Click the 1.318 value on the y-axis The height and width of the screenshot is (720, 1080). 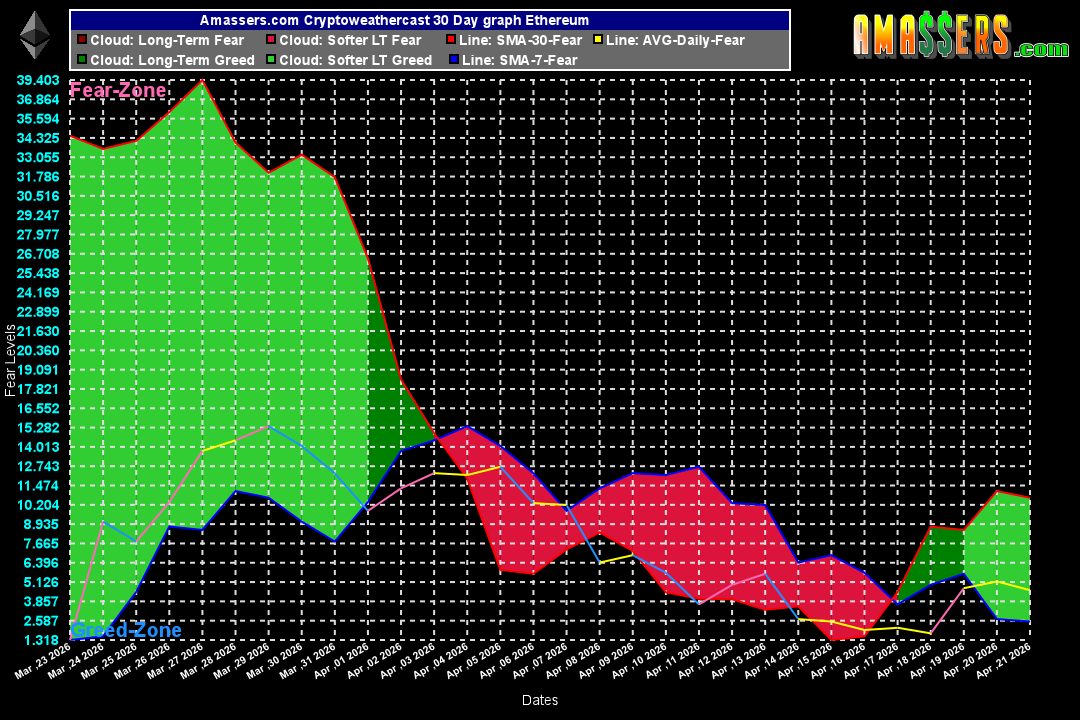pos(40,640)
